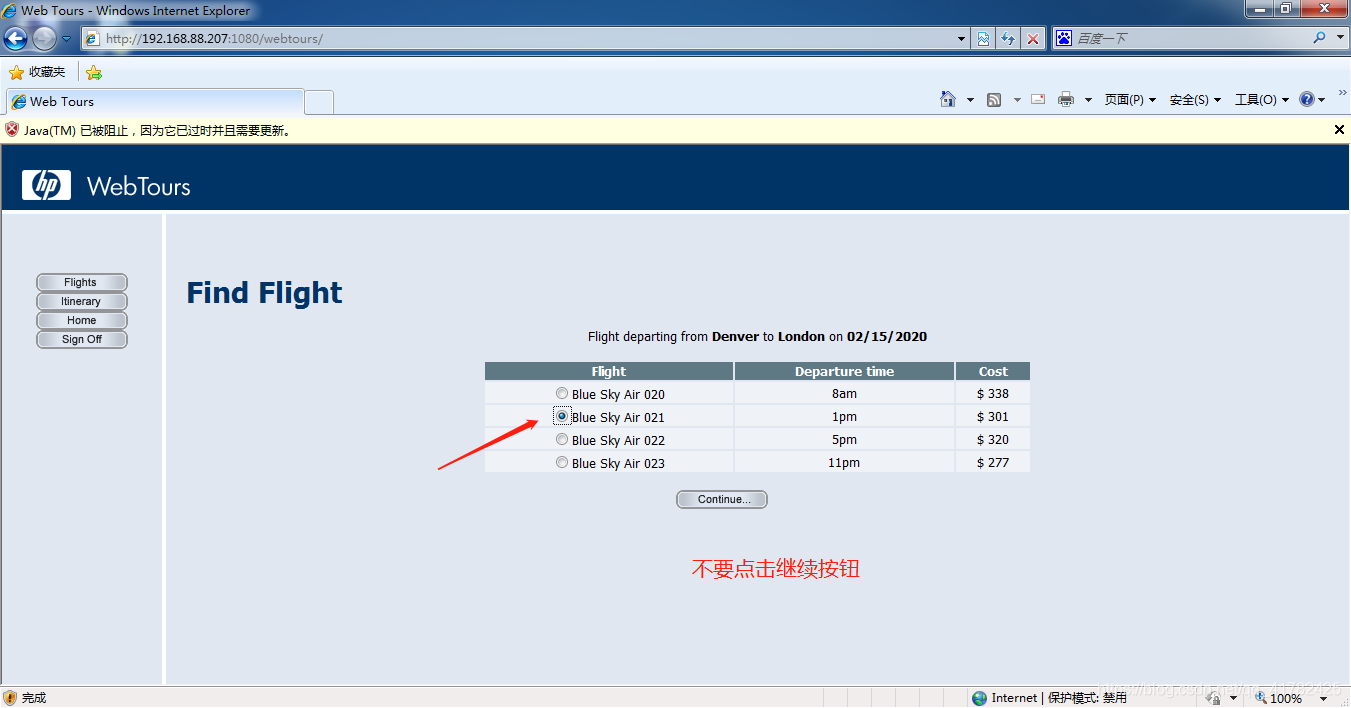
Task: Click the 1pm departure time cell
Action: [845, 416]
